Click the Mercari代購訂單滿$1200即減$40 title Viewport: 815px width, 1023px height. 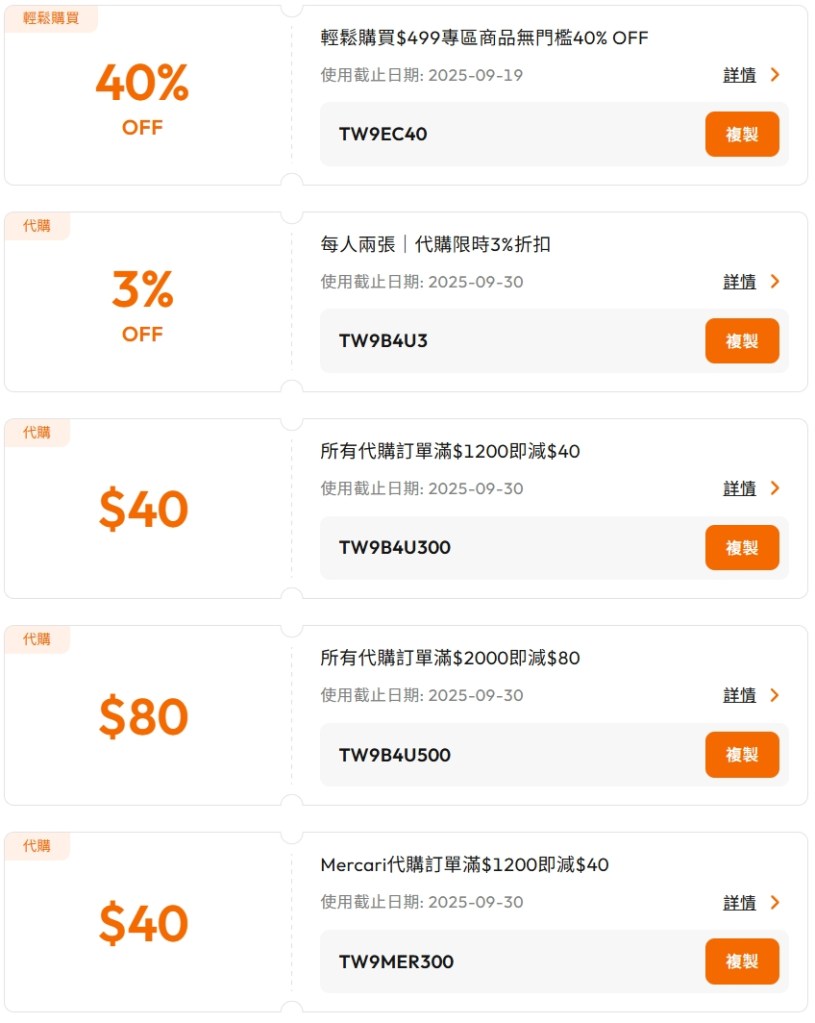(464, 865)
